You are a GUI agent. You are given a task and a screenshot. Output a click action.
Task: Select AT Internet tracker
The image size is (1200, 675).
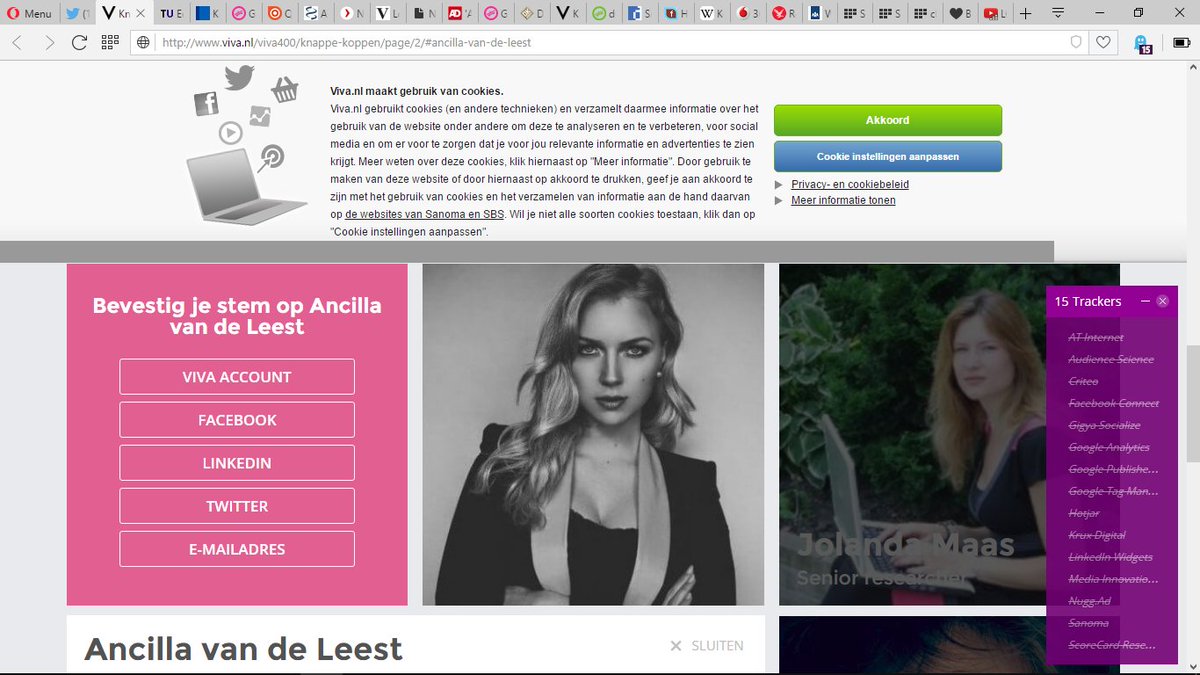click(x=1096, y=338)
